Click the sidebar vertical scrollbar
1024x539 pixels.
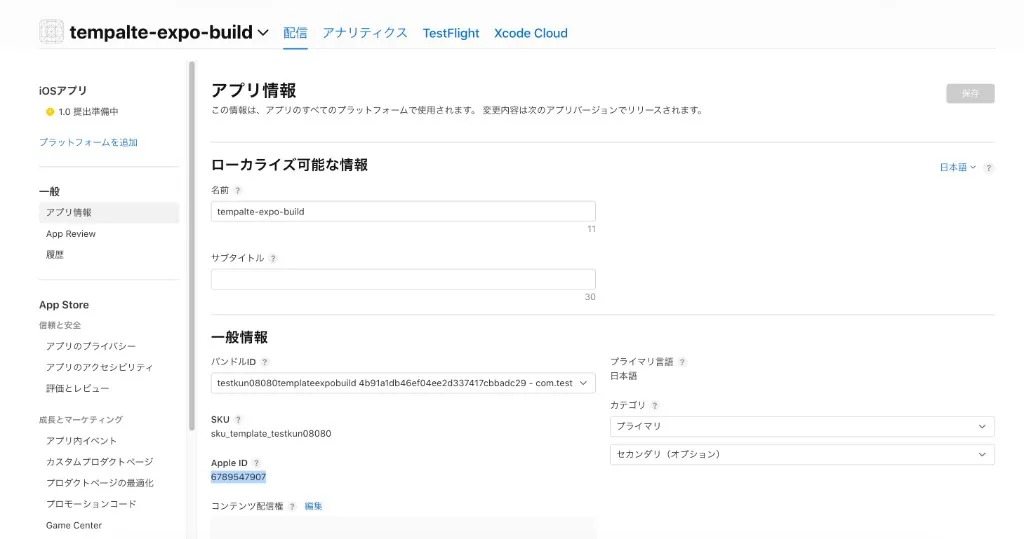pyautogui.click(x=192, y=245)
